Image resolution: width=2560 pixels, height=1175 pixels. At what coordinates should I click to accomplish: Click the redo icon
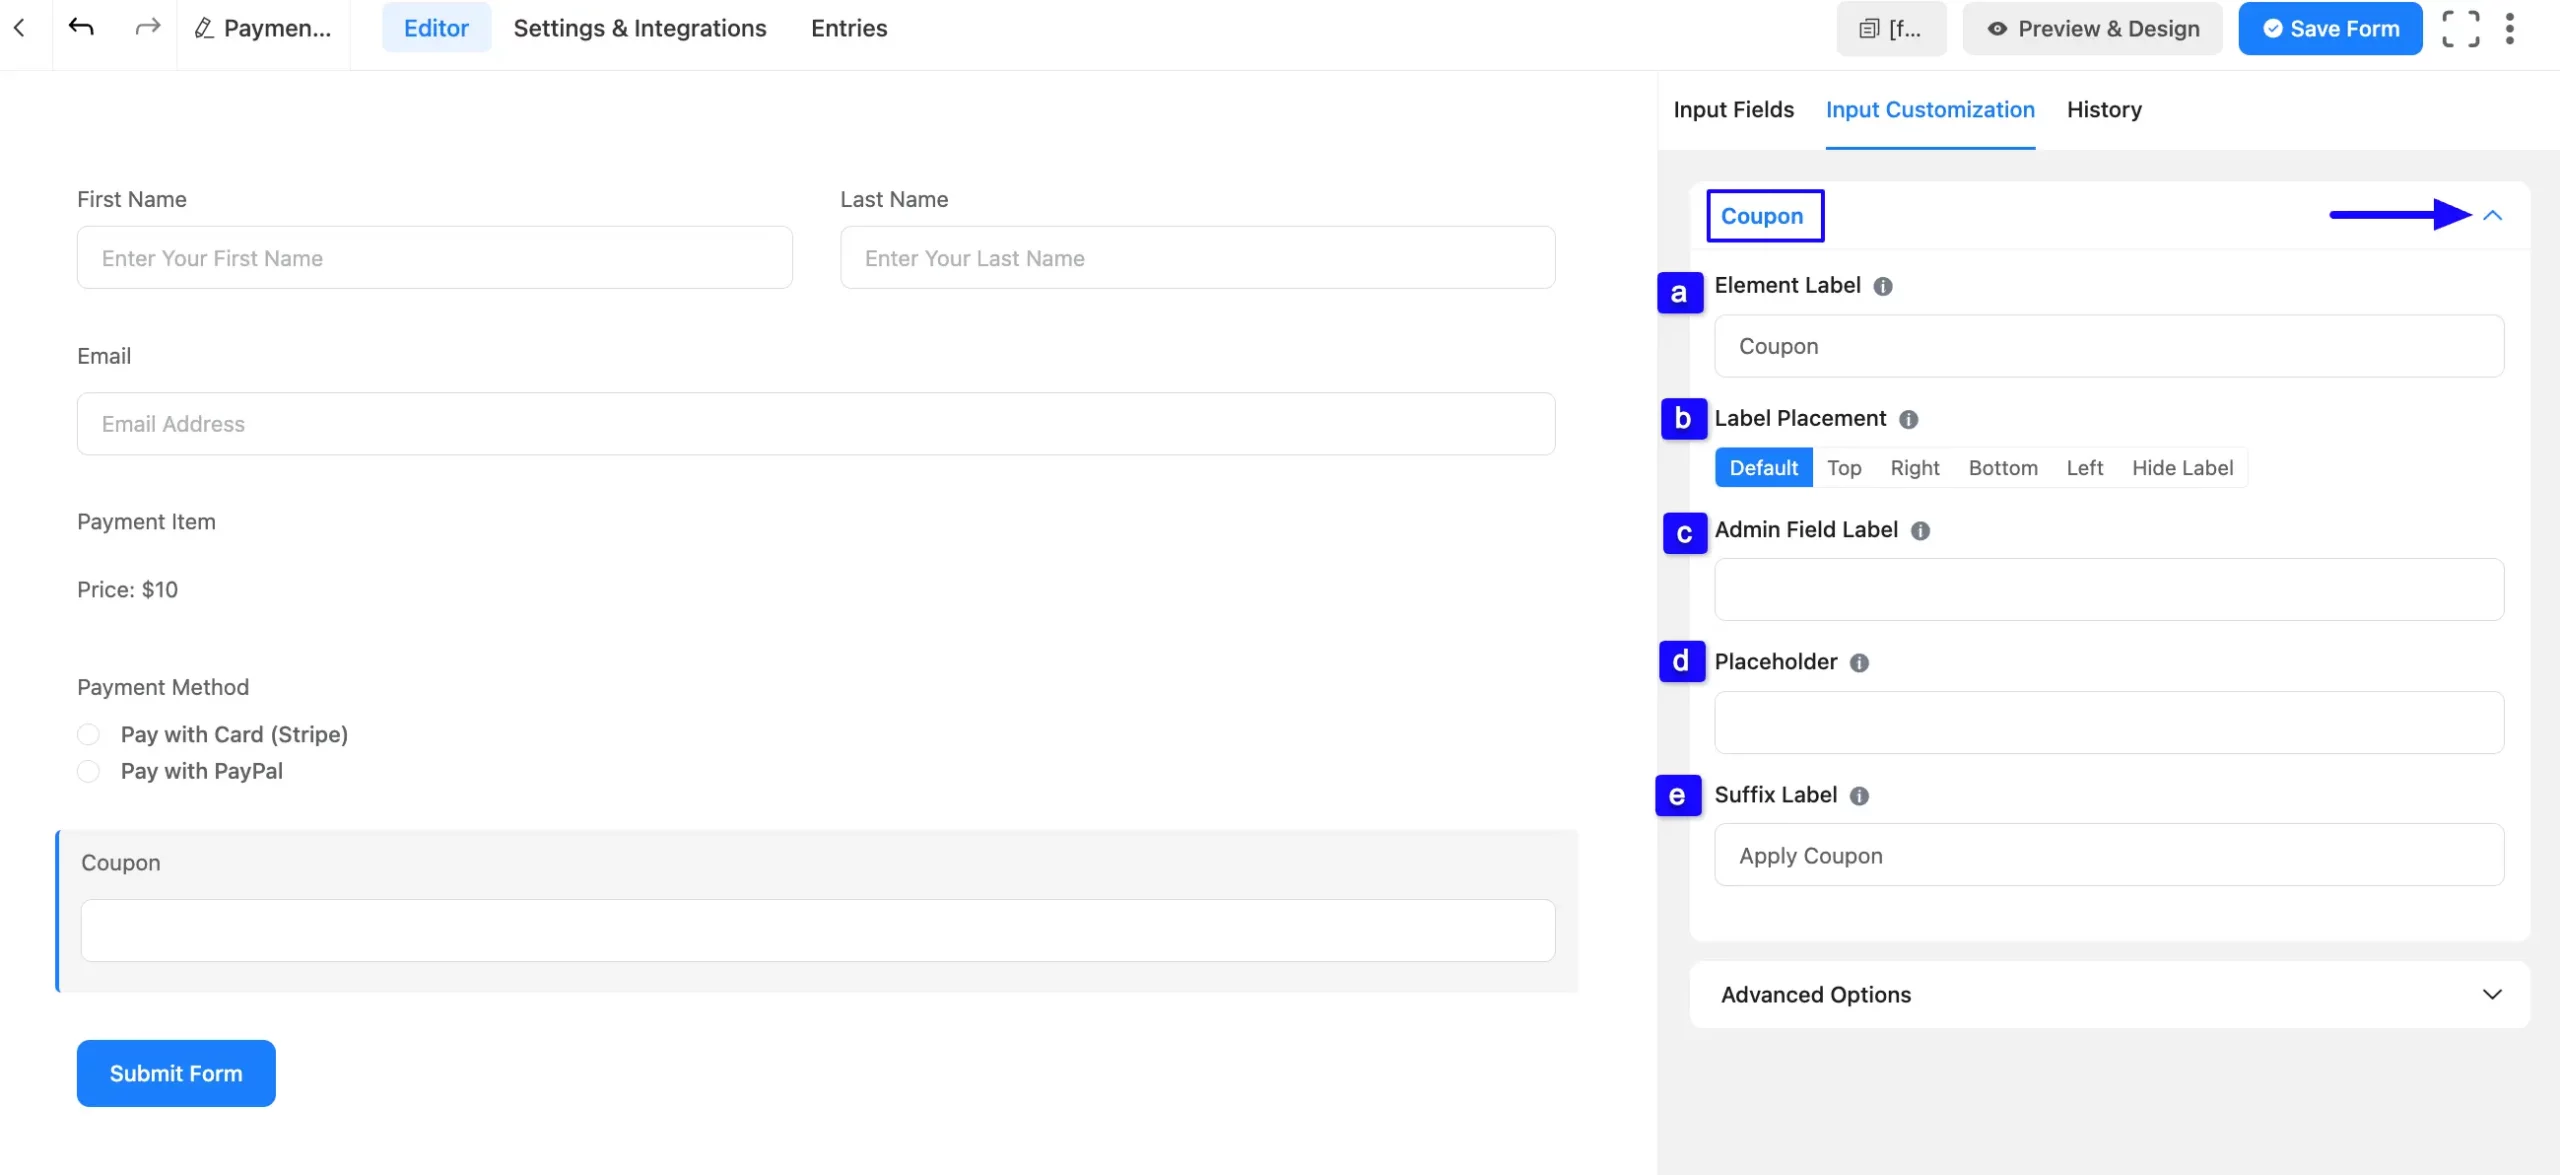146,28
